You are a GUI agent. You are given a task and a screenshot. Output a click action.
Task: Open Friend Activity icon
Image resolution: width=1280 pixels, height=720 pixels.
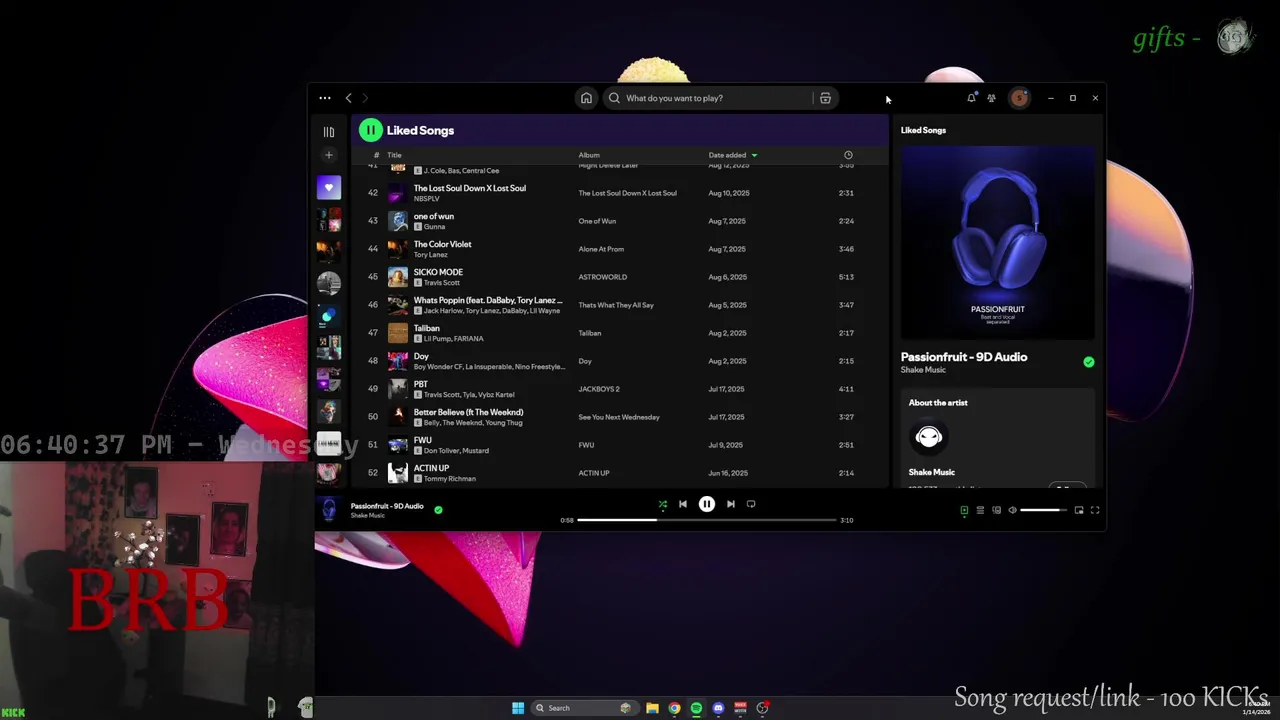point(991,98)
